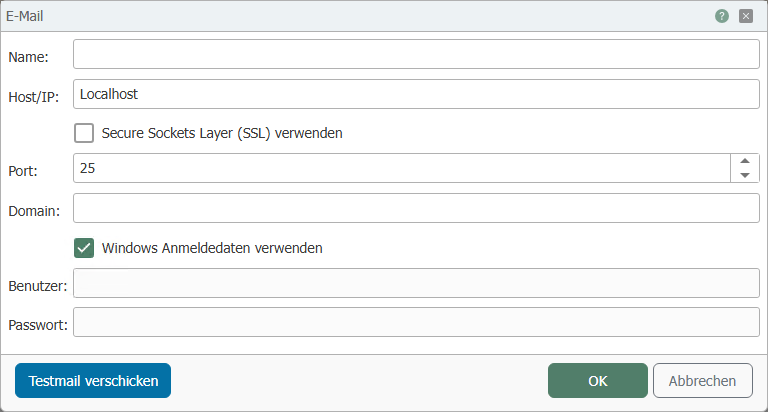This screenshot has width=768, height=412.
Task: Cancel the dialog via Abbrechen
Action: [702, 381]
